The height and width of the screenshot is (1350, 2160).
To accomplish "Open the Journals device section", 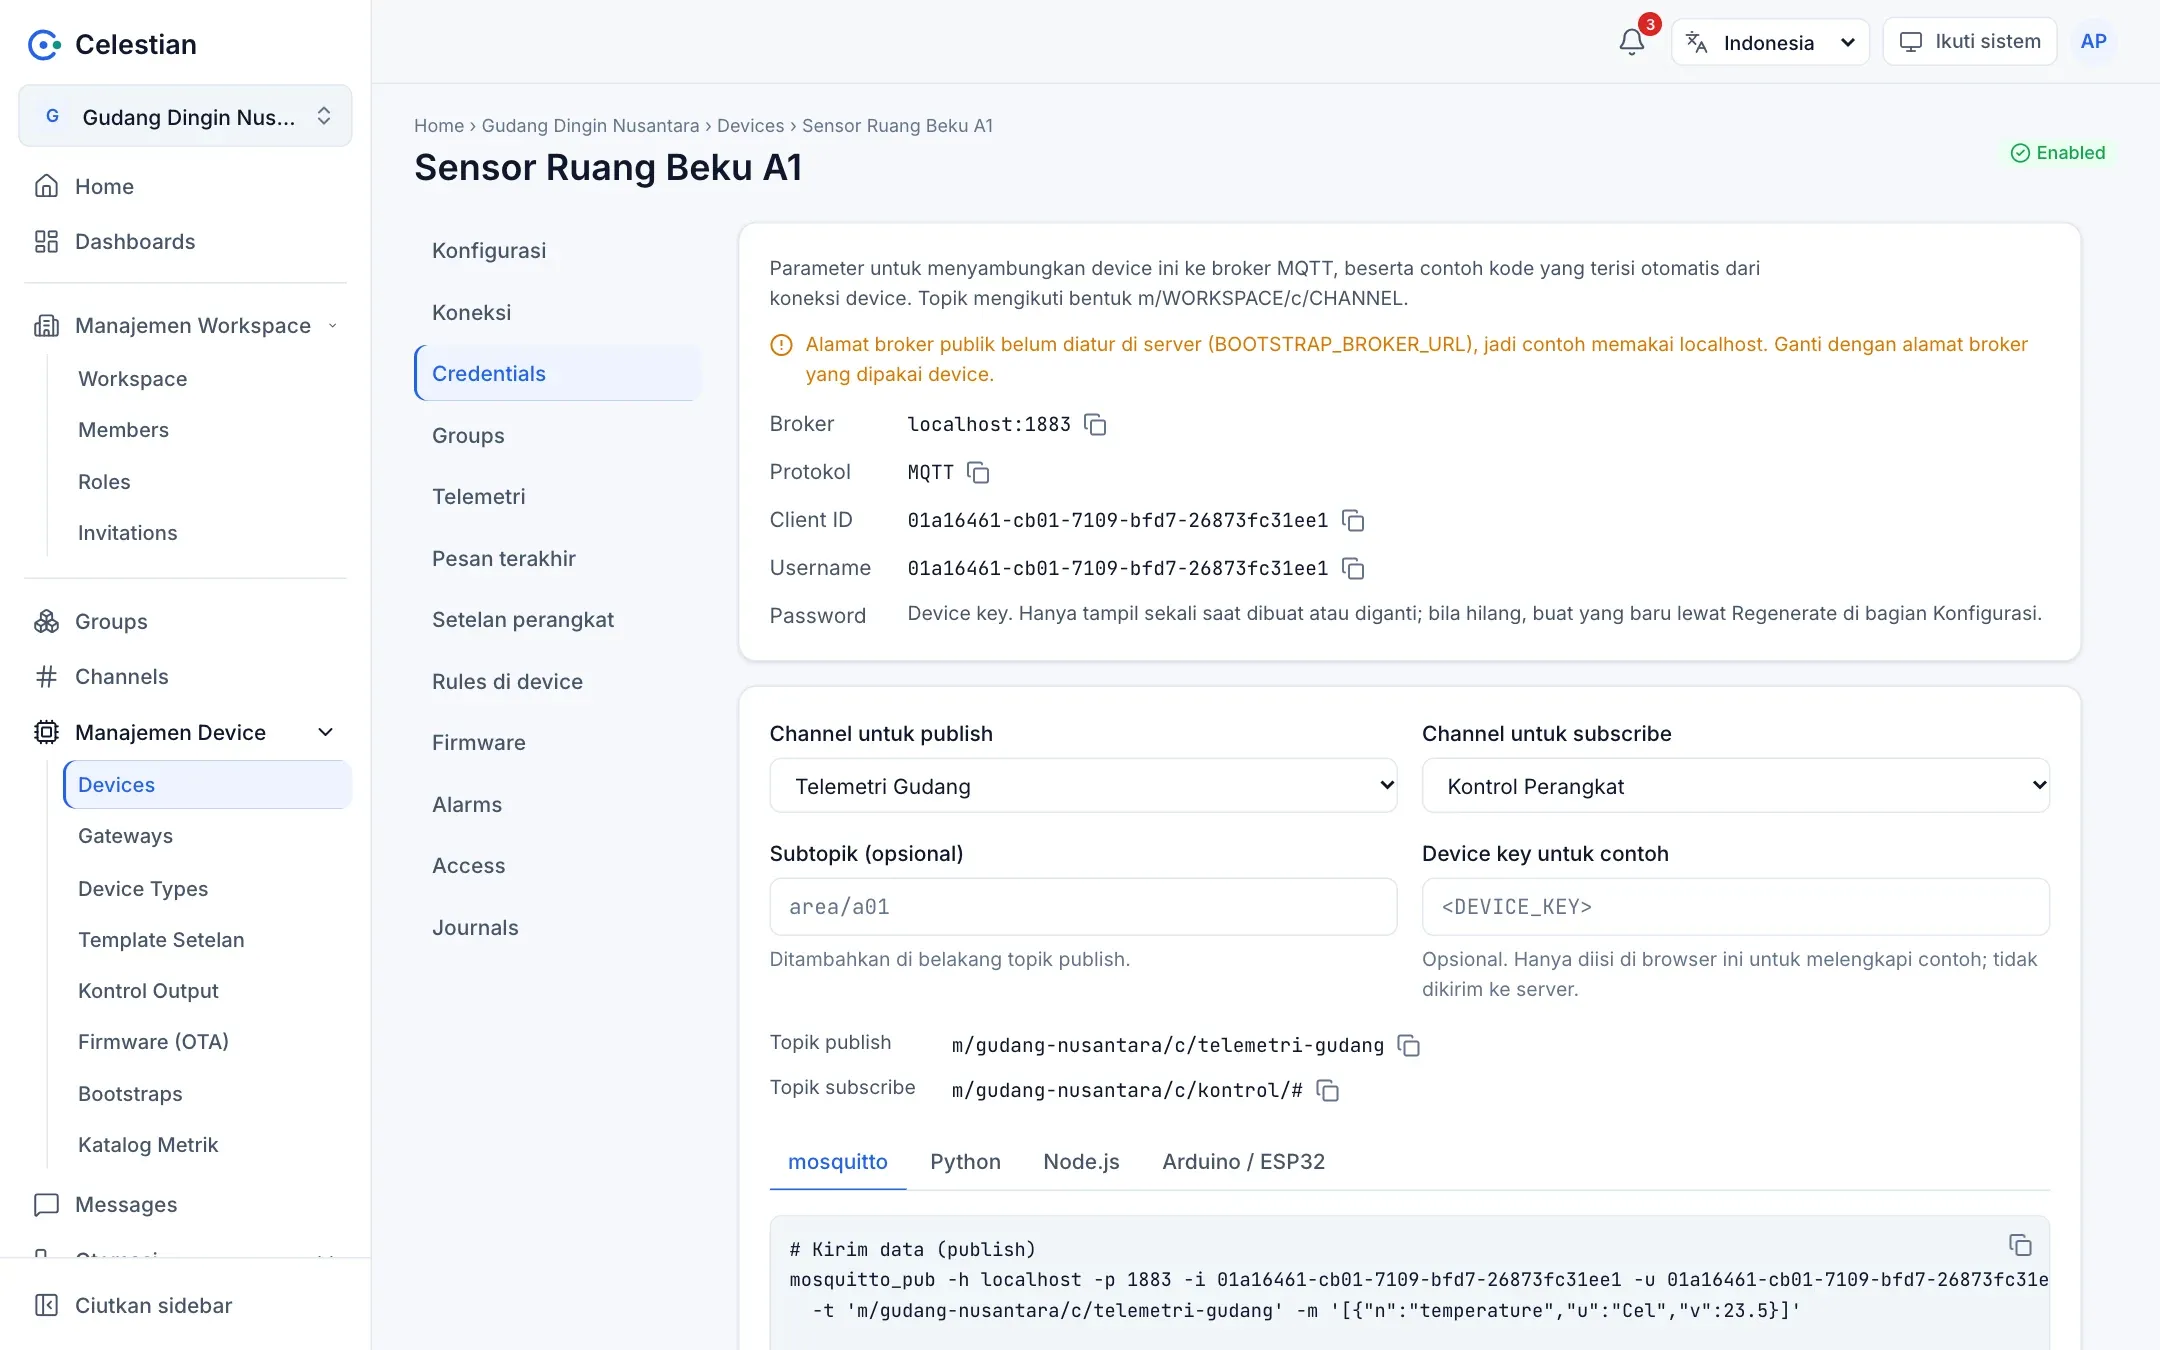I will pos(558,927).
